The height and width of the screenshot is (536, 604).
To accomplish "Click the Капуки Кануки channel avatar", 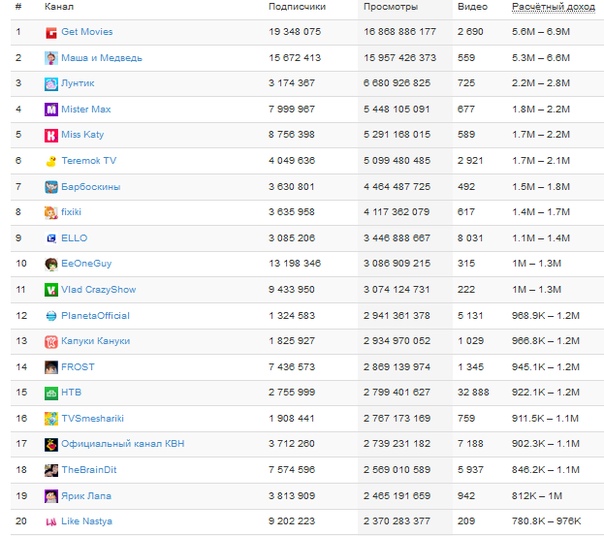I will coord(51,341).
